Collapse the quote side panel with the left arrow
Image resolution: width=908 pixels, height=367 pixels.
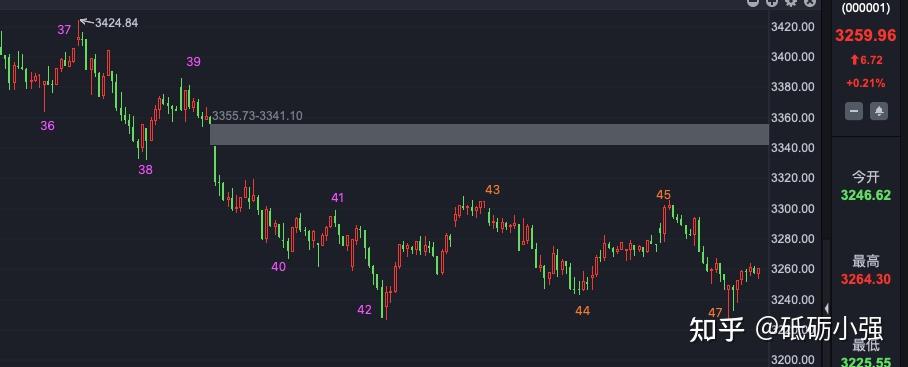826,308
